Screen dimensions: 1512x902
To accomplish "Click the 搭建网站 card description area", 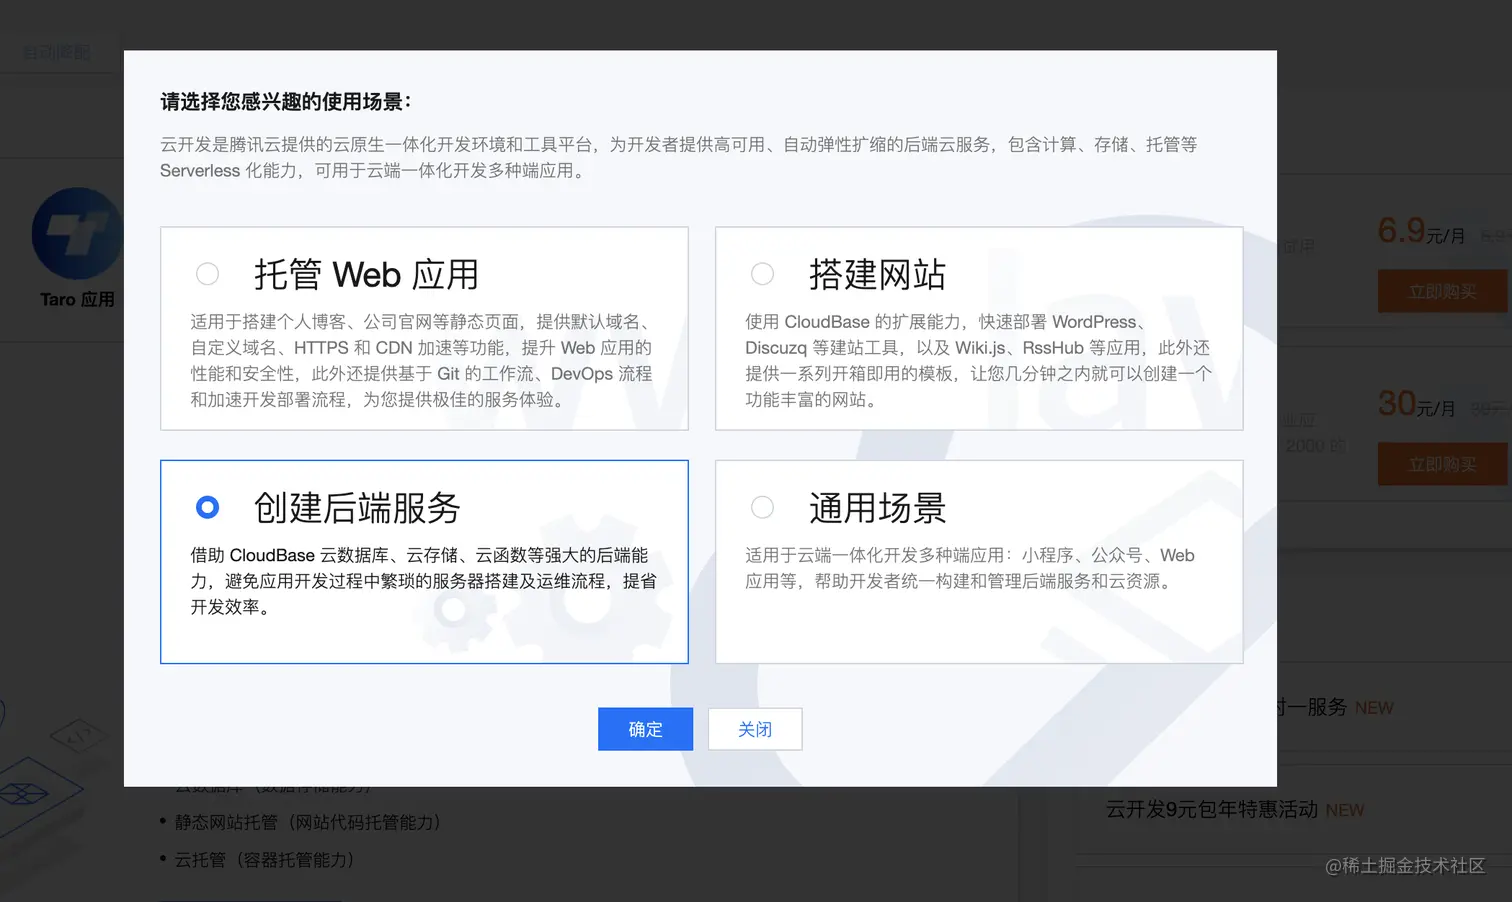I will (978, 360).
